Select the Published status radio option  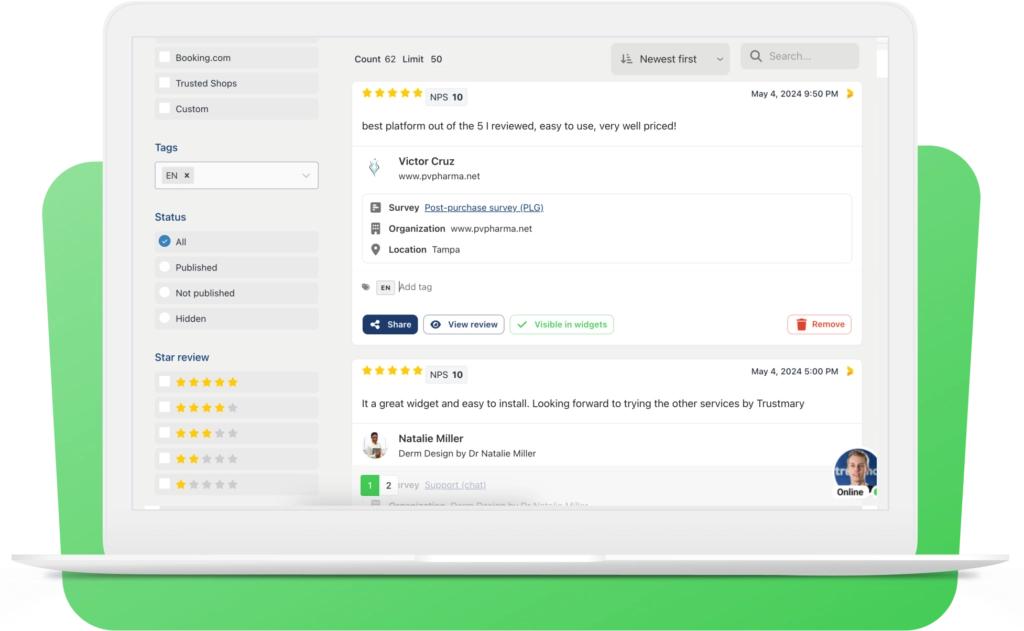tap(165, 267)
